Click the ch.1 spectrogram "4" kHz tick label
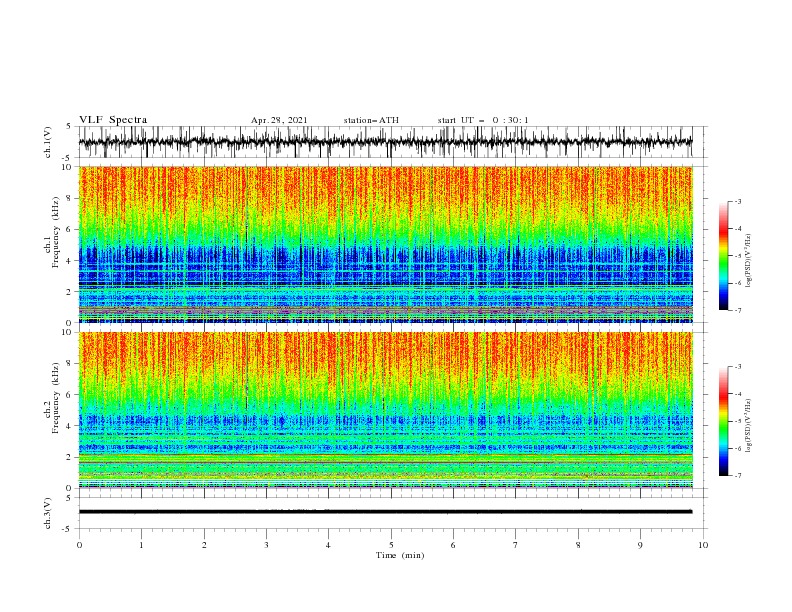This screenshot has height=612, width=792. click(69, 261)
